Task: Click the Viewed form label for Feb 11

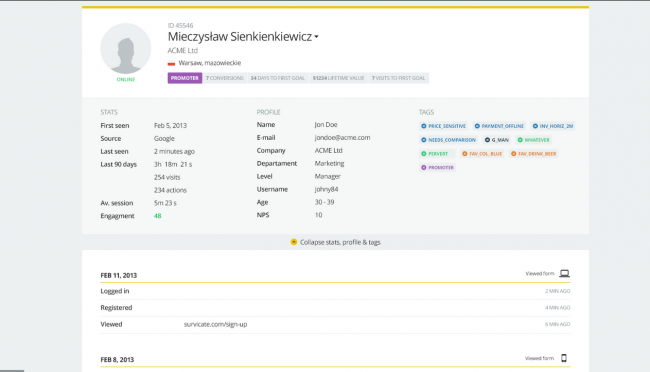Action: click(540, 274)
